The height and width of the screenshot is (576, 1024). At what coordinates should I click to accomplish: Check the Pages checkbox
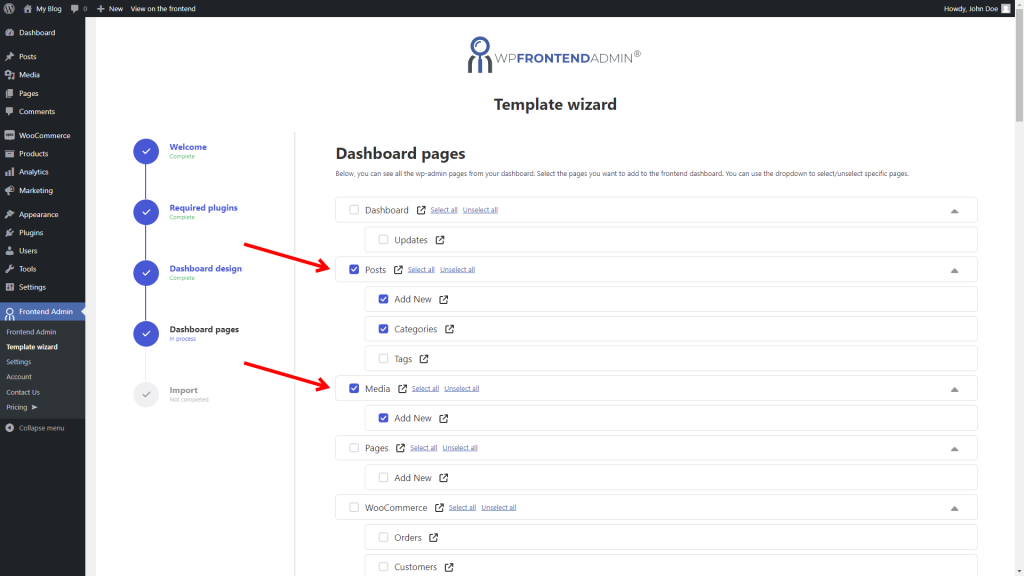coord(354,448)
